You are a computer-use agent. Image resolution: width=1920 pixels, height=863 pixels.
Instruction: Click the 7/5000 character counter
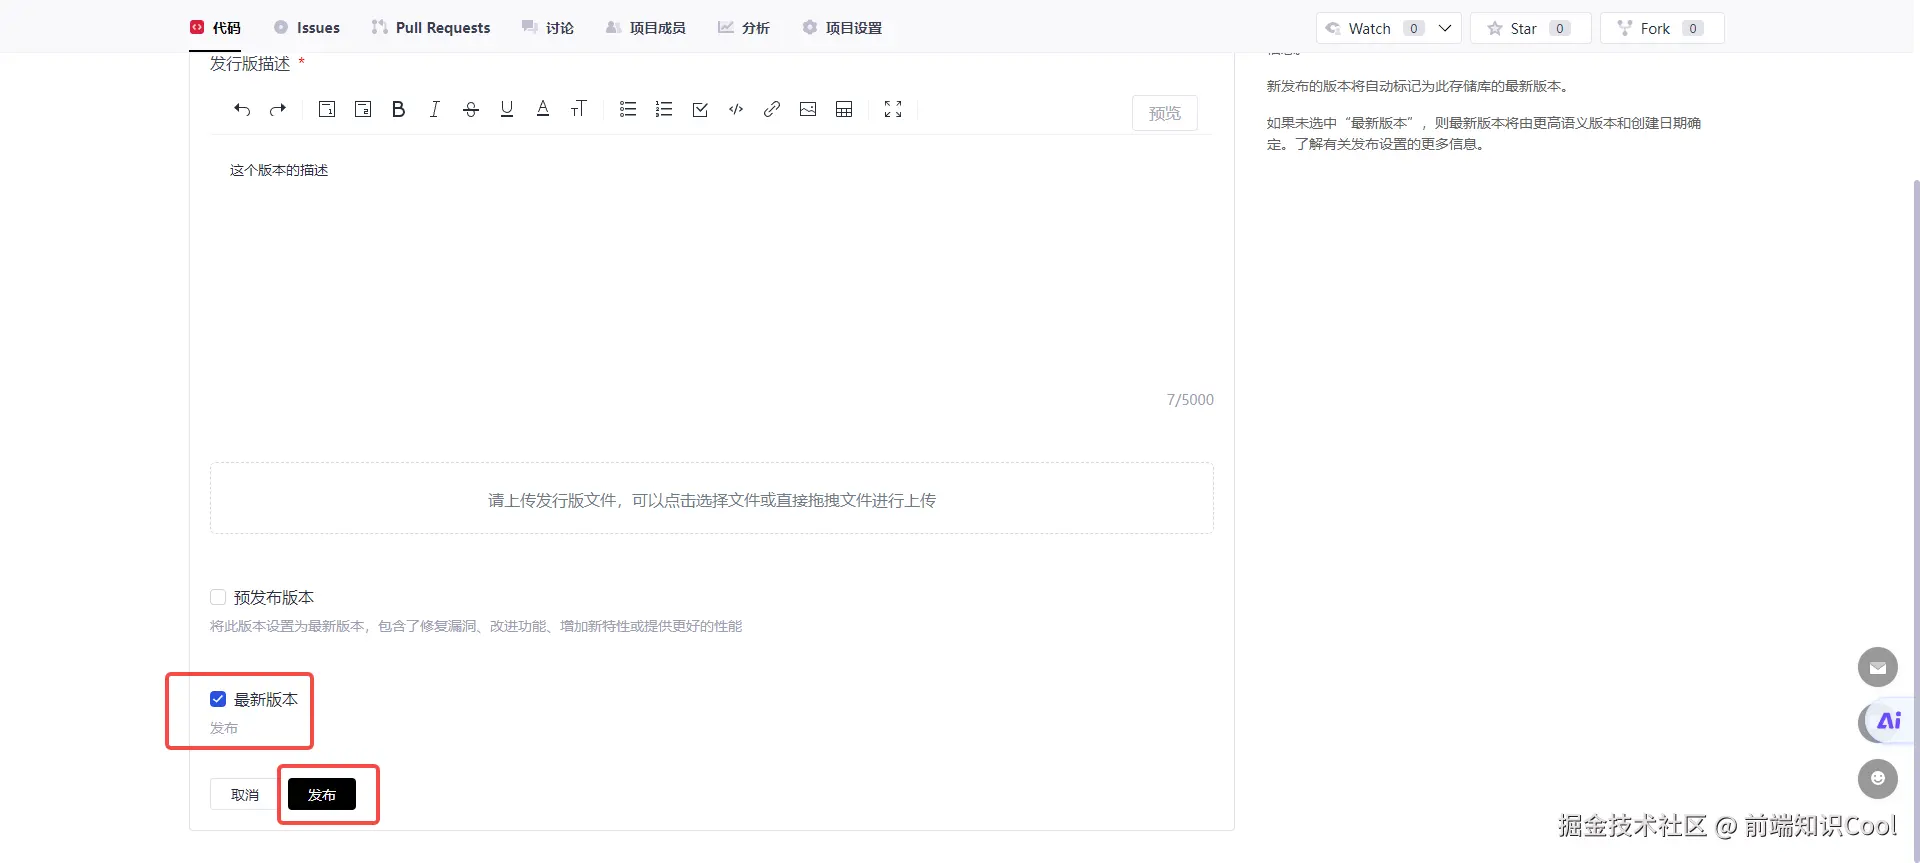coord(1190,400)
